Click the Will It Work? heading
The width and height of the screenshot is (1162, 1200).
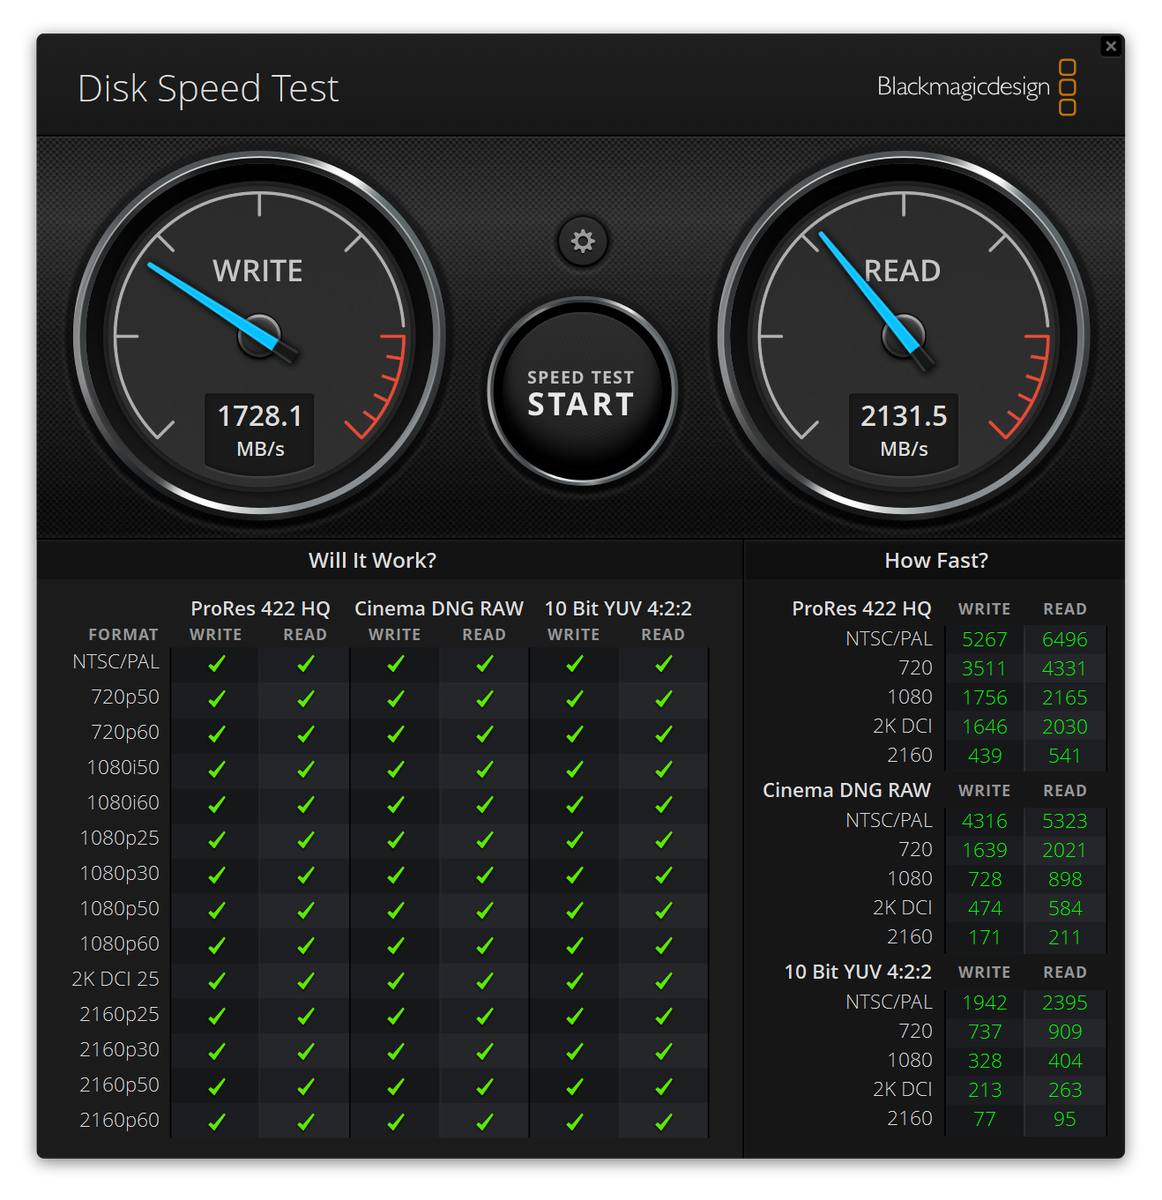pos(372,560)
